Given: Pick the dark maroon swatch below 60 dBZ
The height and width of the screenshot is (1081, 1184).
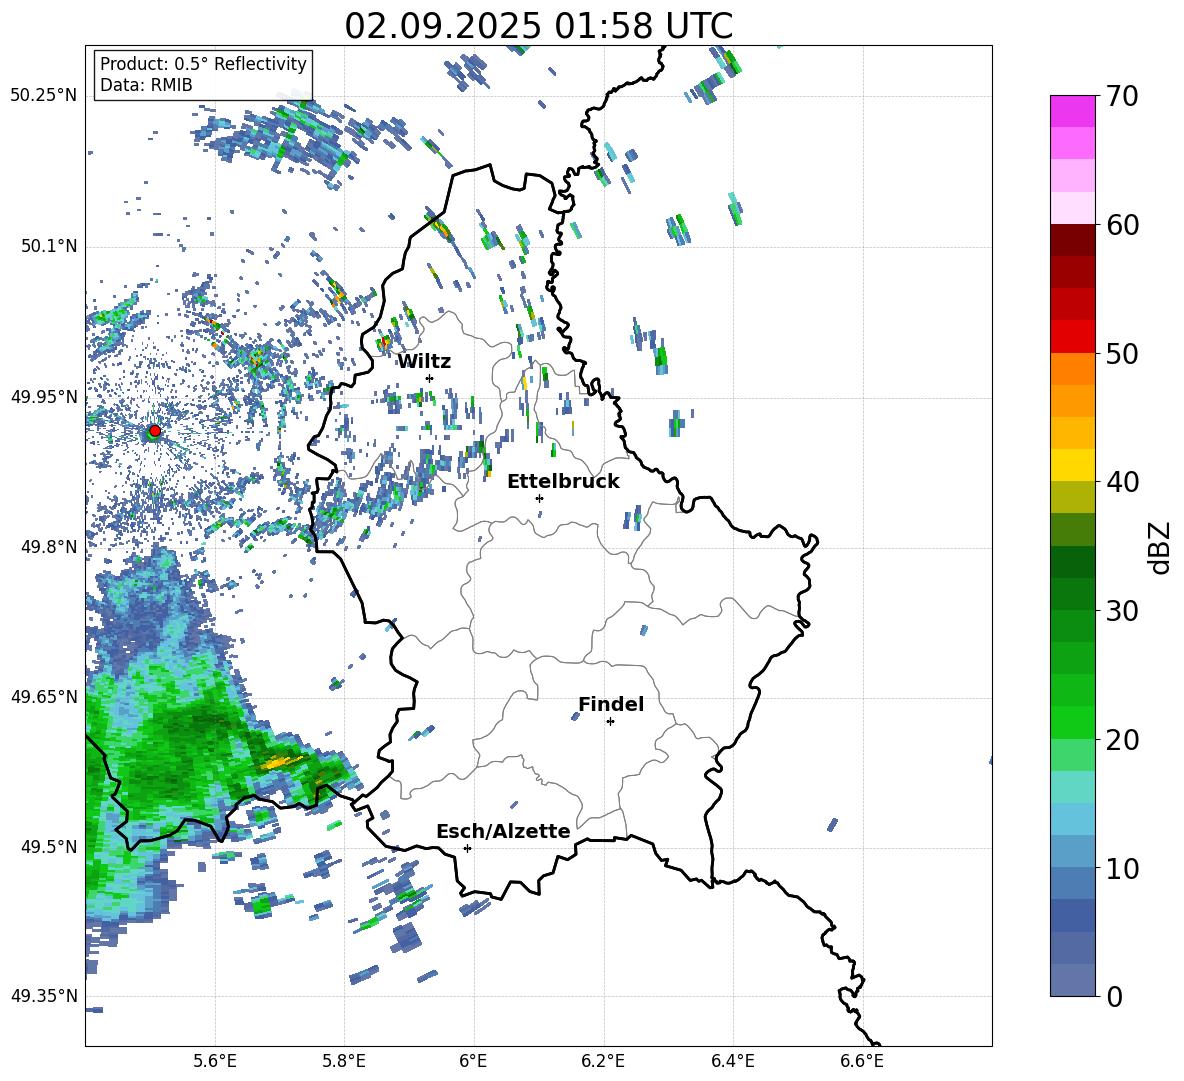Looking at the screenshot, I should [1072, 240].
